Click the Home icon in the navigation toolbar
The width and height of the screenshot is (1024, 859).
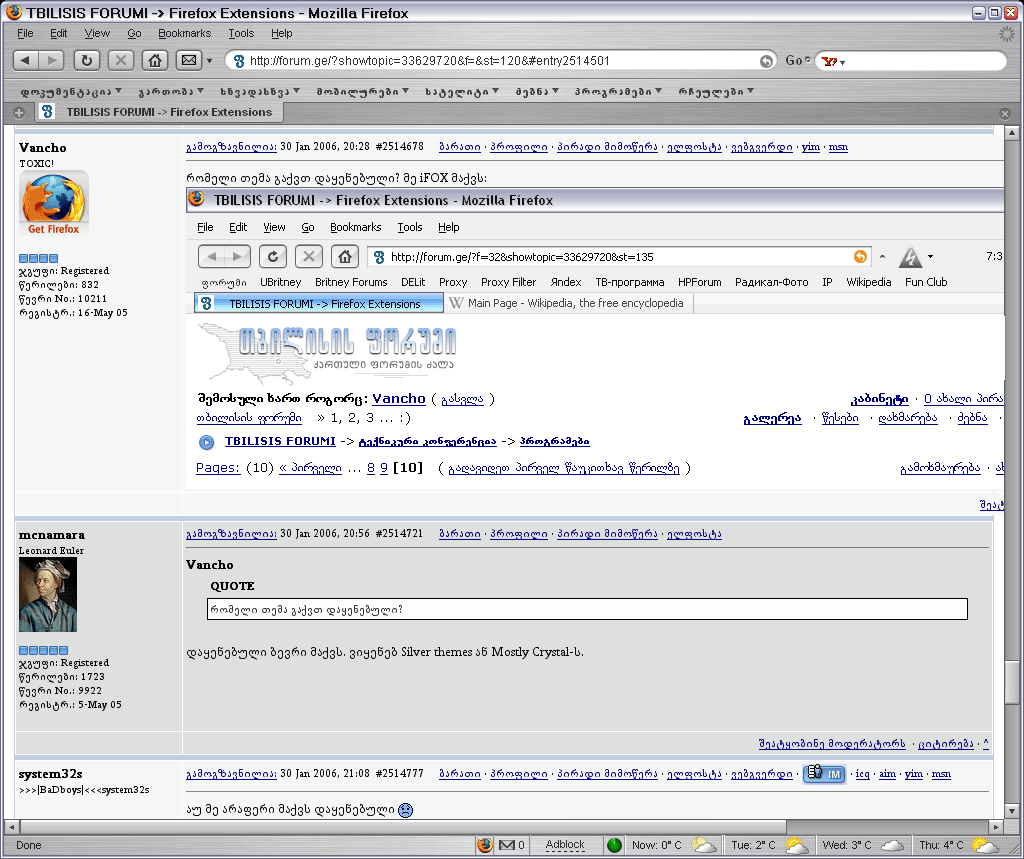(x=155, y=60)
